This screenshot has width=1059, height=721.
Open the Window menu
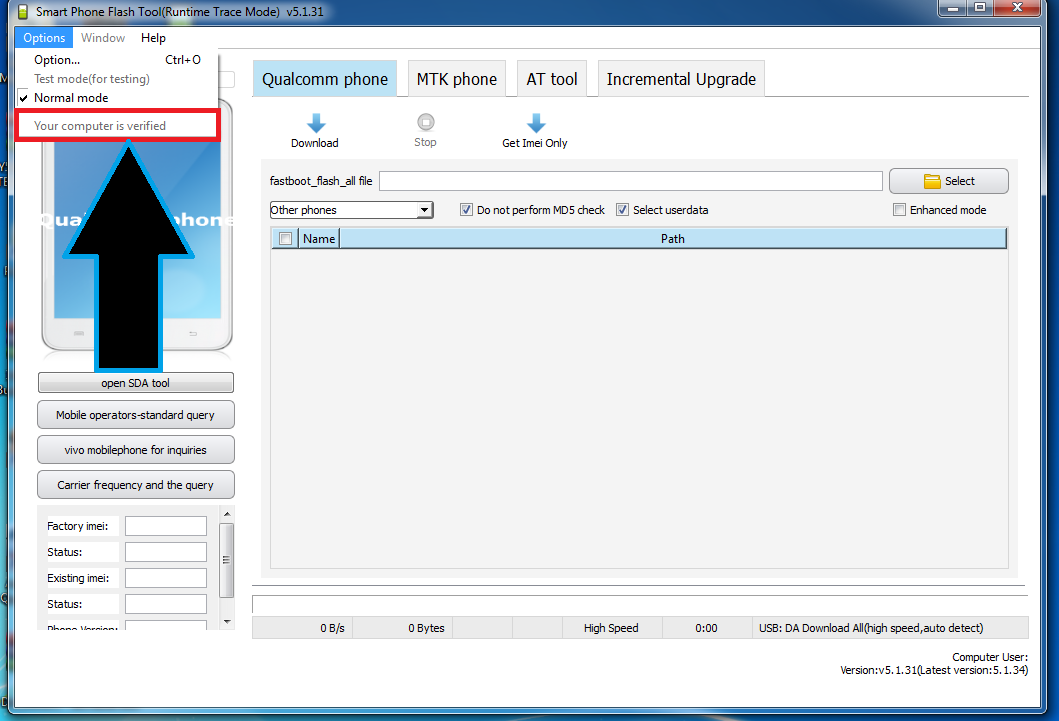(x=102, y=37)
